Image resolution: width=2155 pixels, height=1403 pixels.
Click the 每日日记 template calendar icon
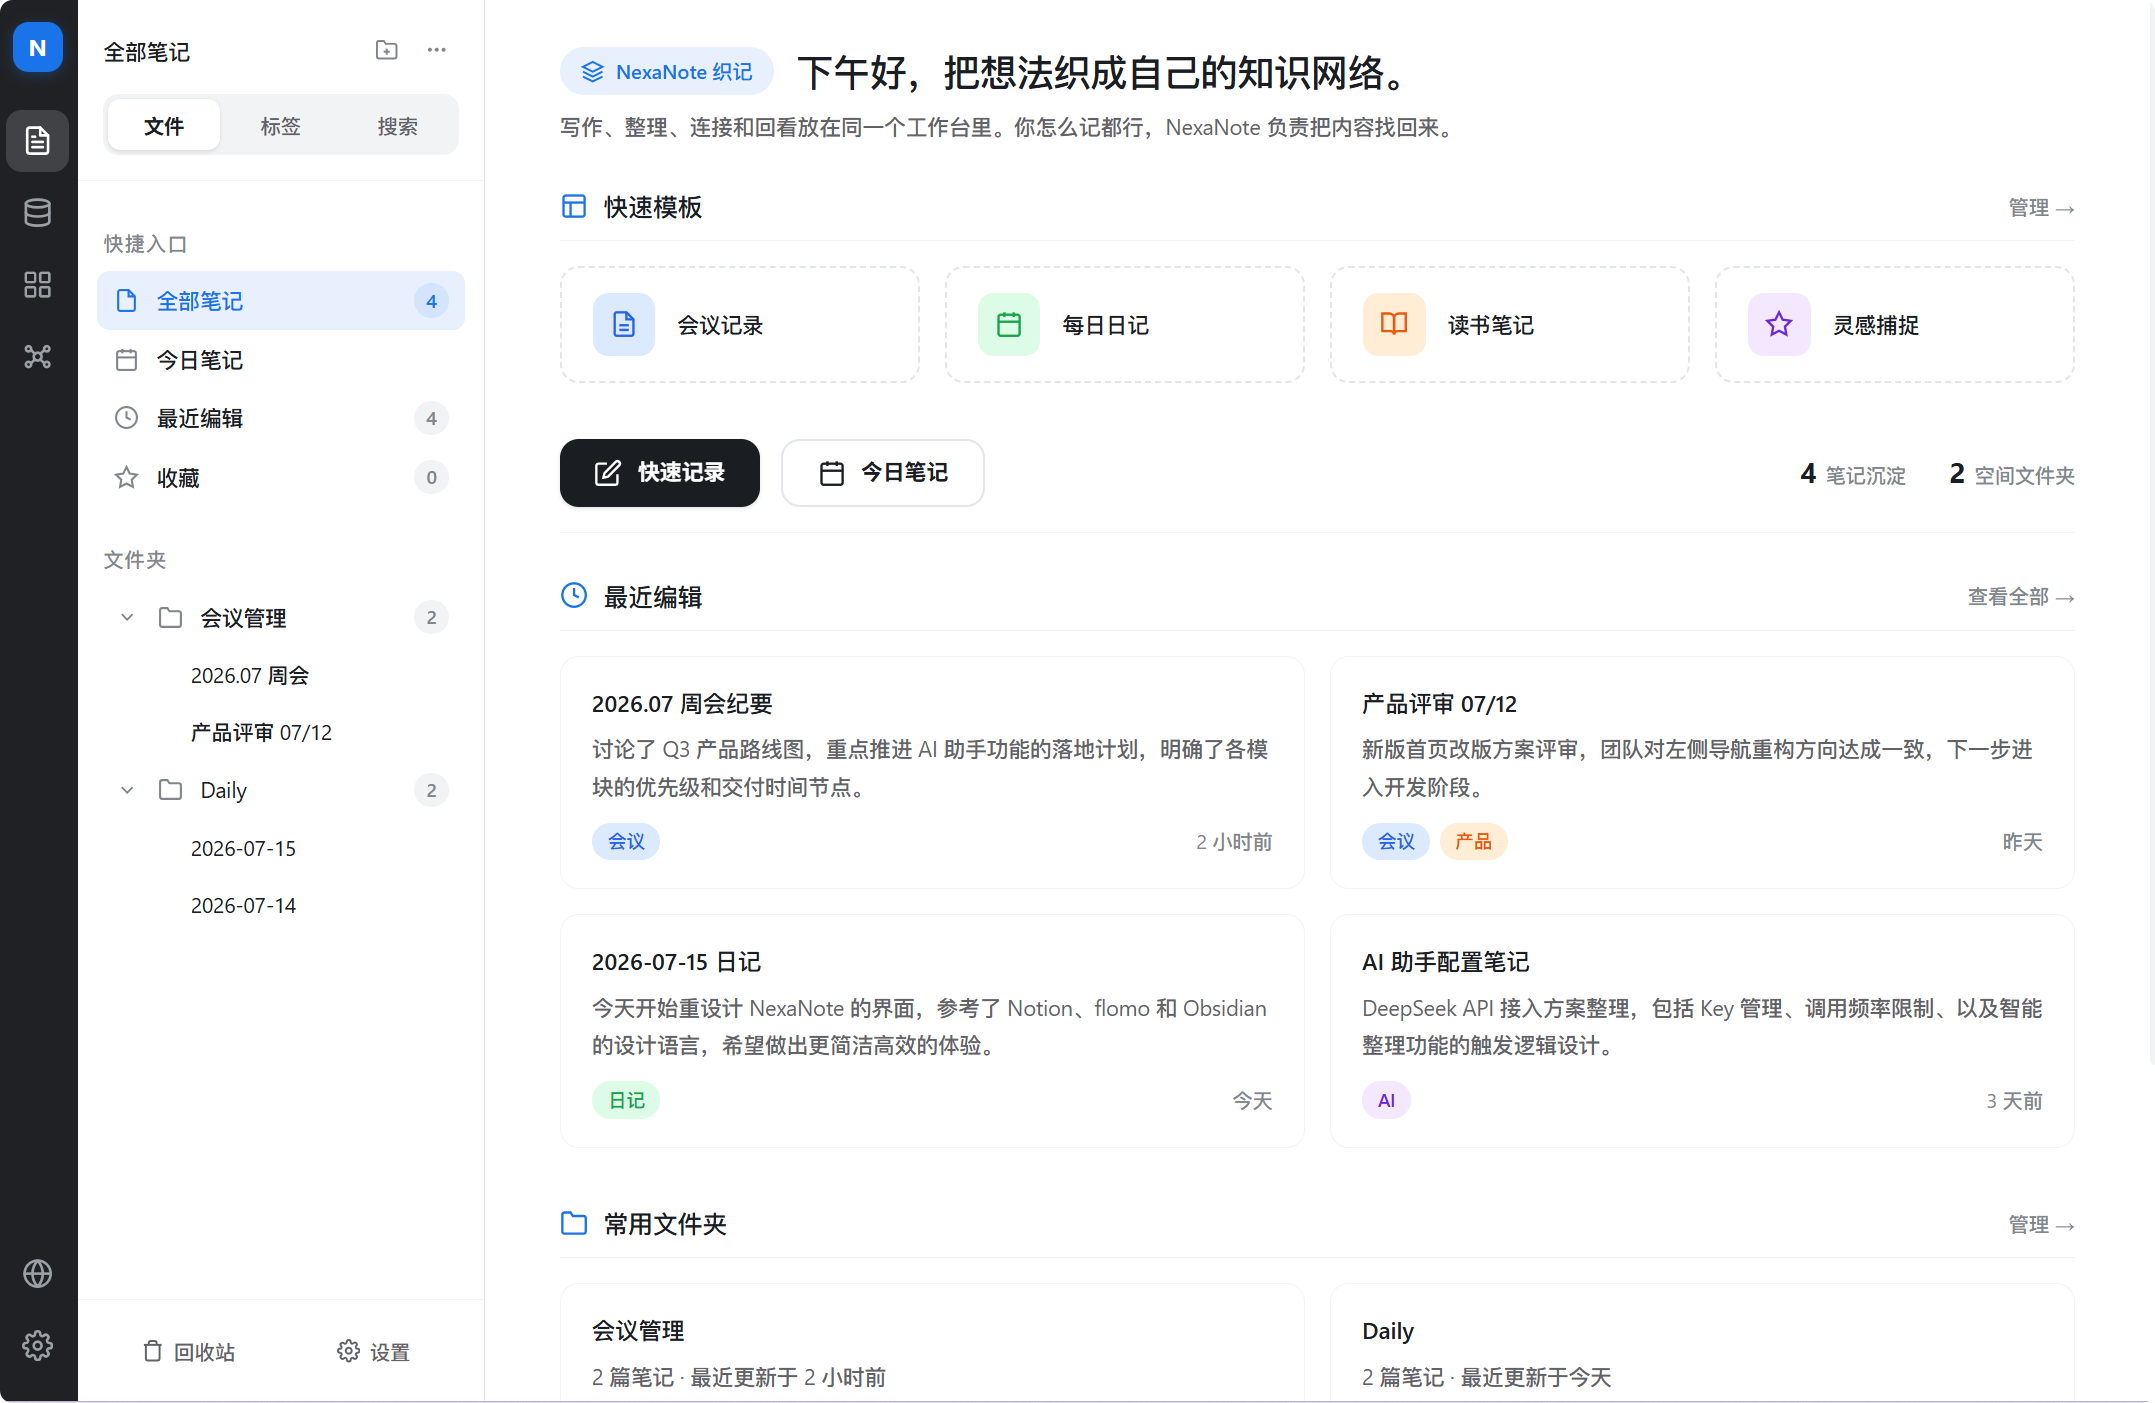point(1009,324)
